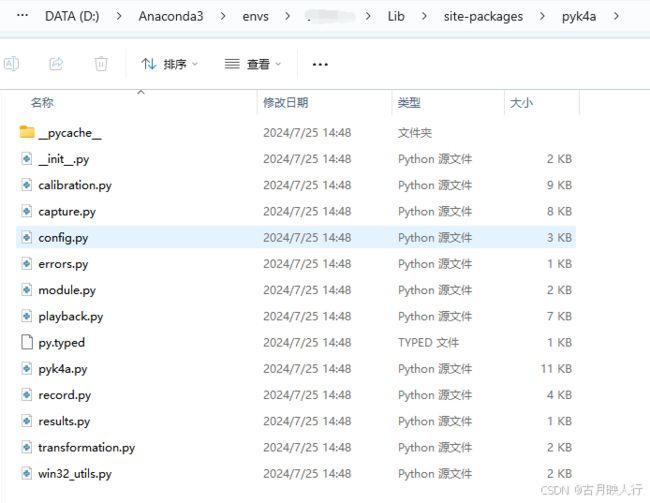Click the results.py file name
The height and width of the screenshot is (503, 650).
(x=64, y=421)
